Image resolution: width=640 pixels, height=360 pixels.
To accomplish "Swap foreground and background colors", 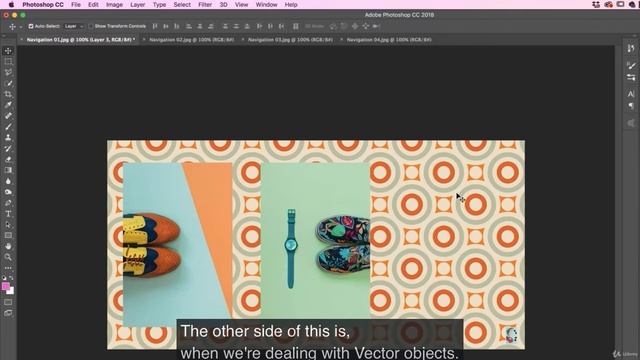I will pyautogui.click(x=11, y=278).
